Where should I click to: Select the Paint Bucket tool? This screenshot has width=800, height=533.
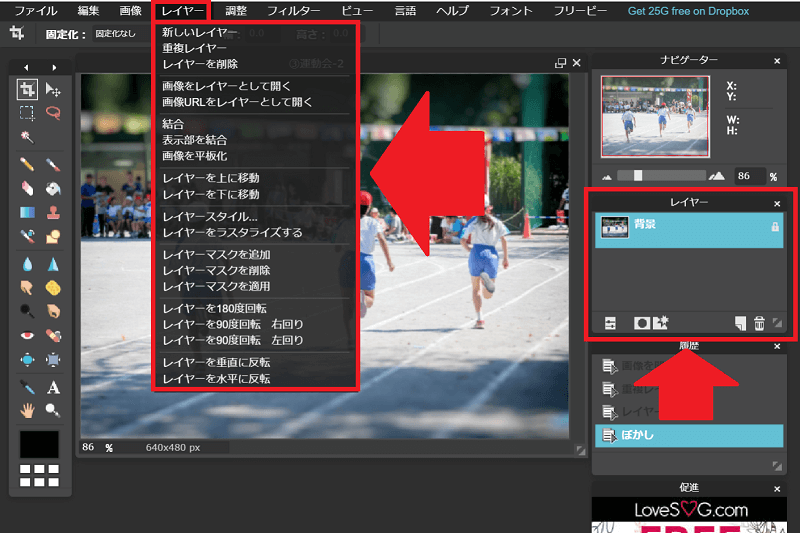(53, 188)
